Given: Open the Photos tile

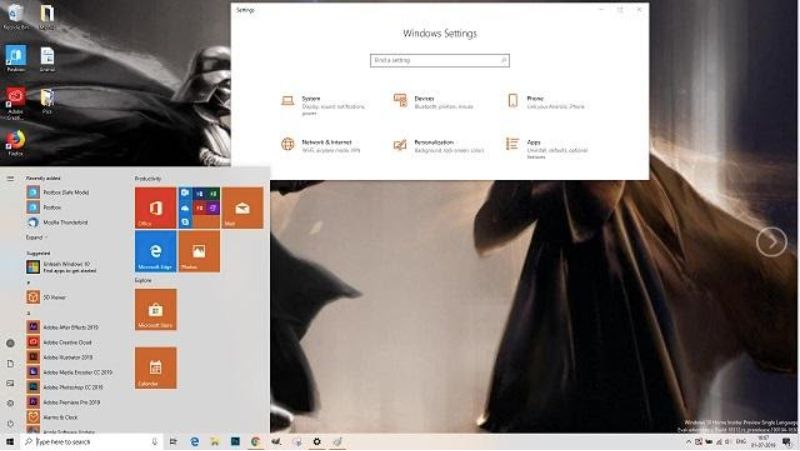Looking at the screenshot, I should pos(199,251).
